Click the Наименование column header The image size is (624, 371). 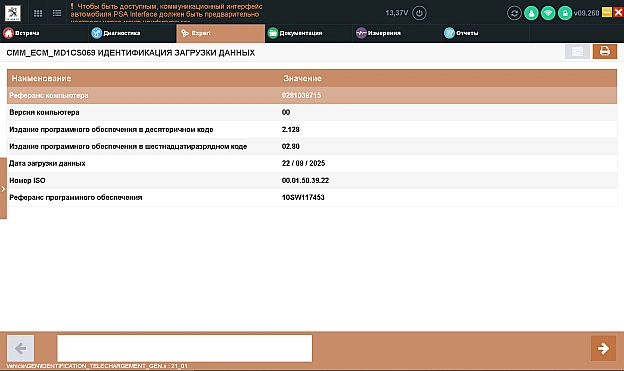[x=41, y=78]
